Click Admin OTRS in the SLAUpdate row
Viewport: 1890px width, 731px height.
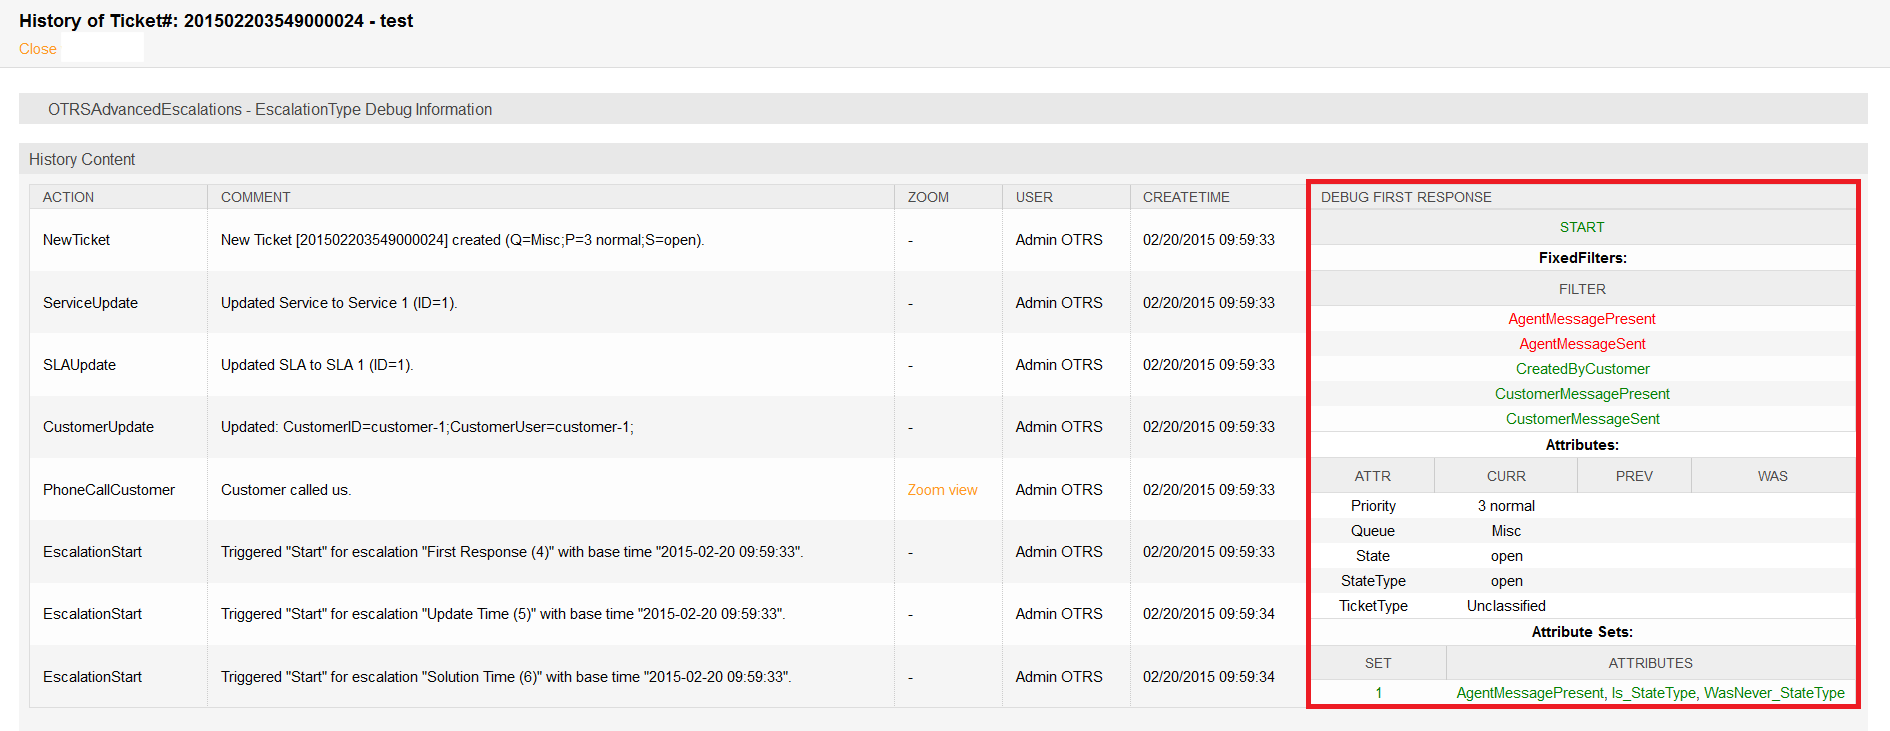point(1059,365)
